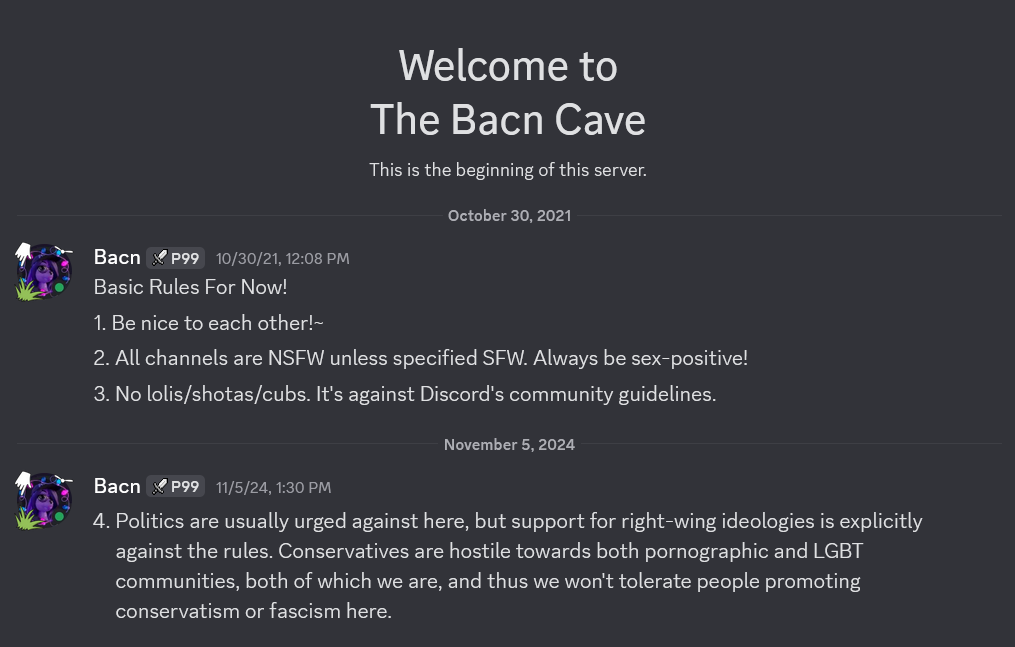1015x647 pixels.
Task: Open the Bacn username on the 11/5/24 message
Action: coord(117,486)
